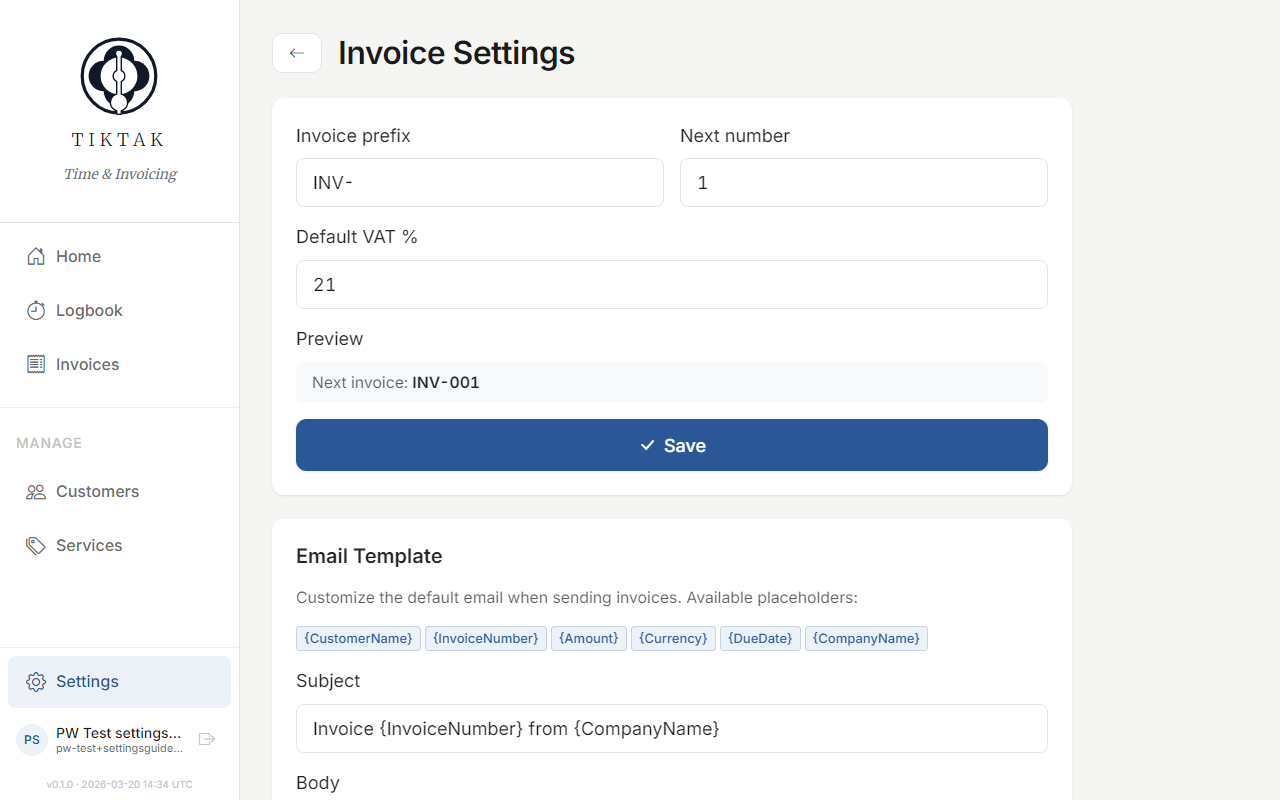
Task: Click the PS user avatar
Action: [31, 739]
